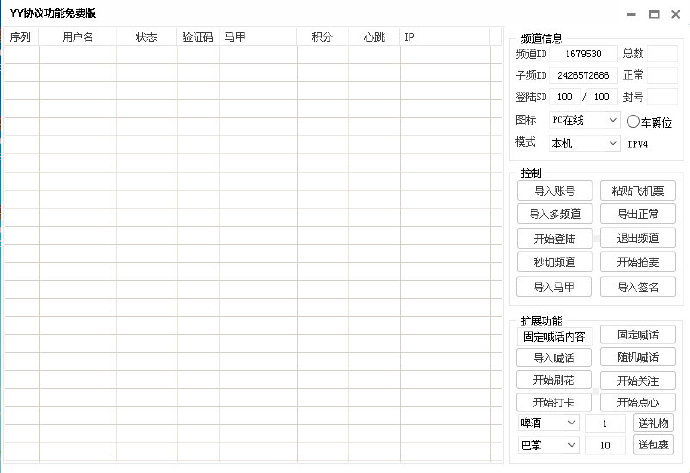Click the 积分 column header
This screenshot has width=690, height=473.
coord(323,37)
